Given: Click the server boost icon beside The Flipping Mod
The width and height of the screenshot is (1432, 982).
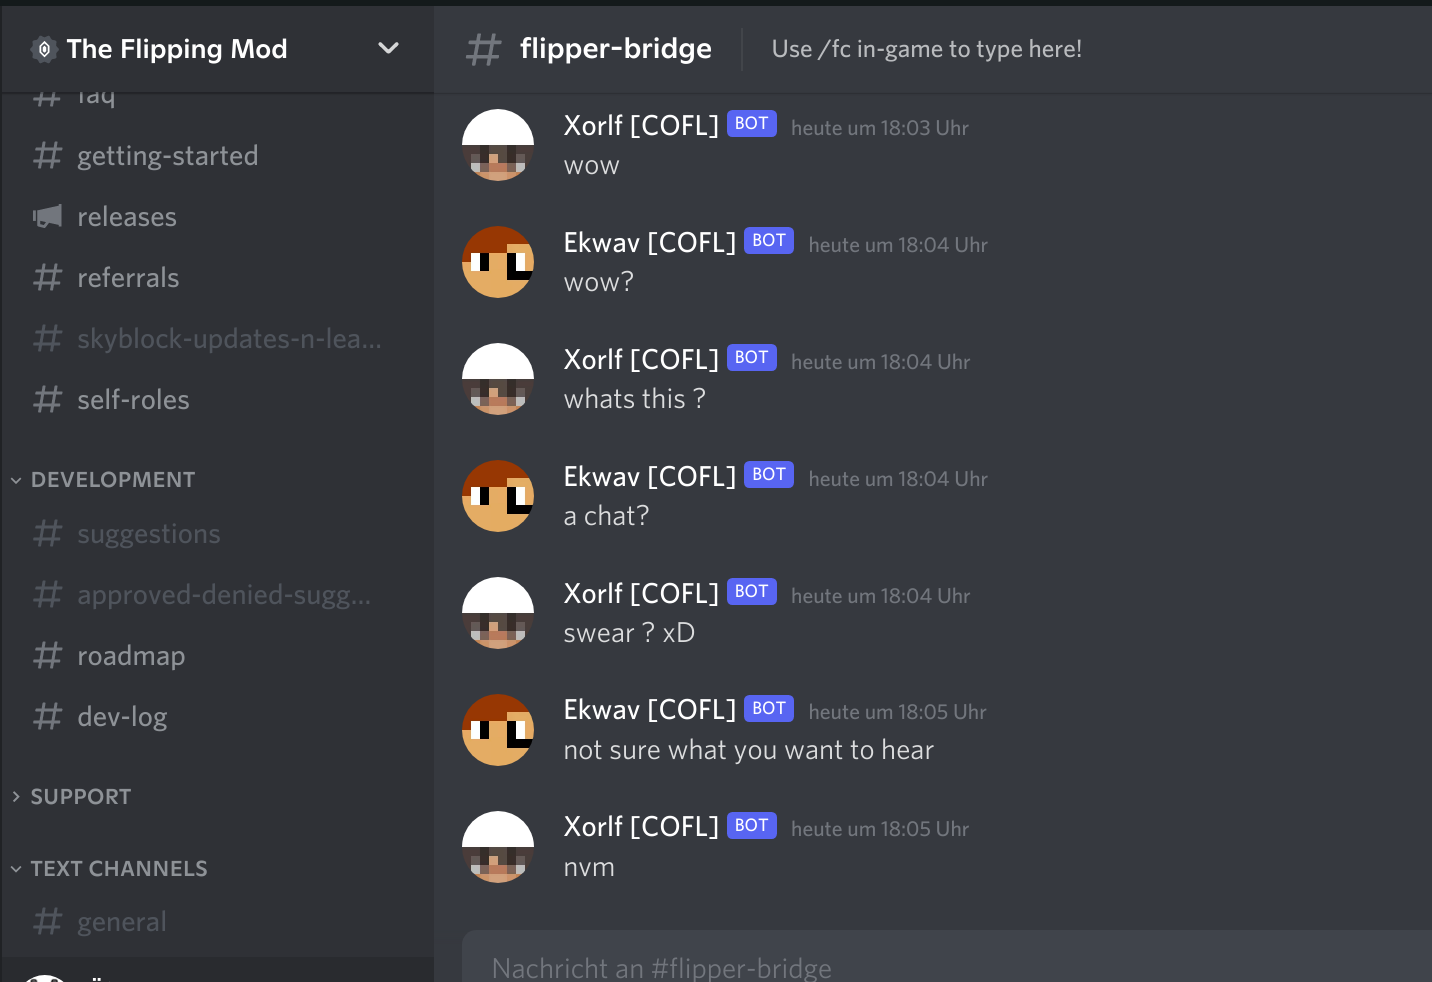Looking at the screenshot, I should [44, 49].
